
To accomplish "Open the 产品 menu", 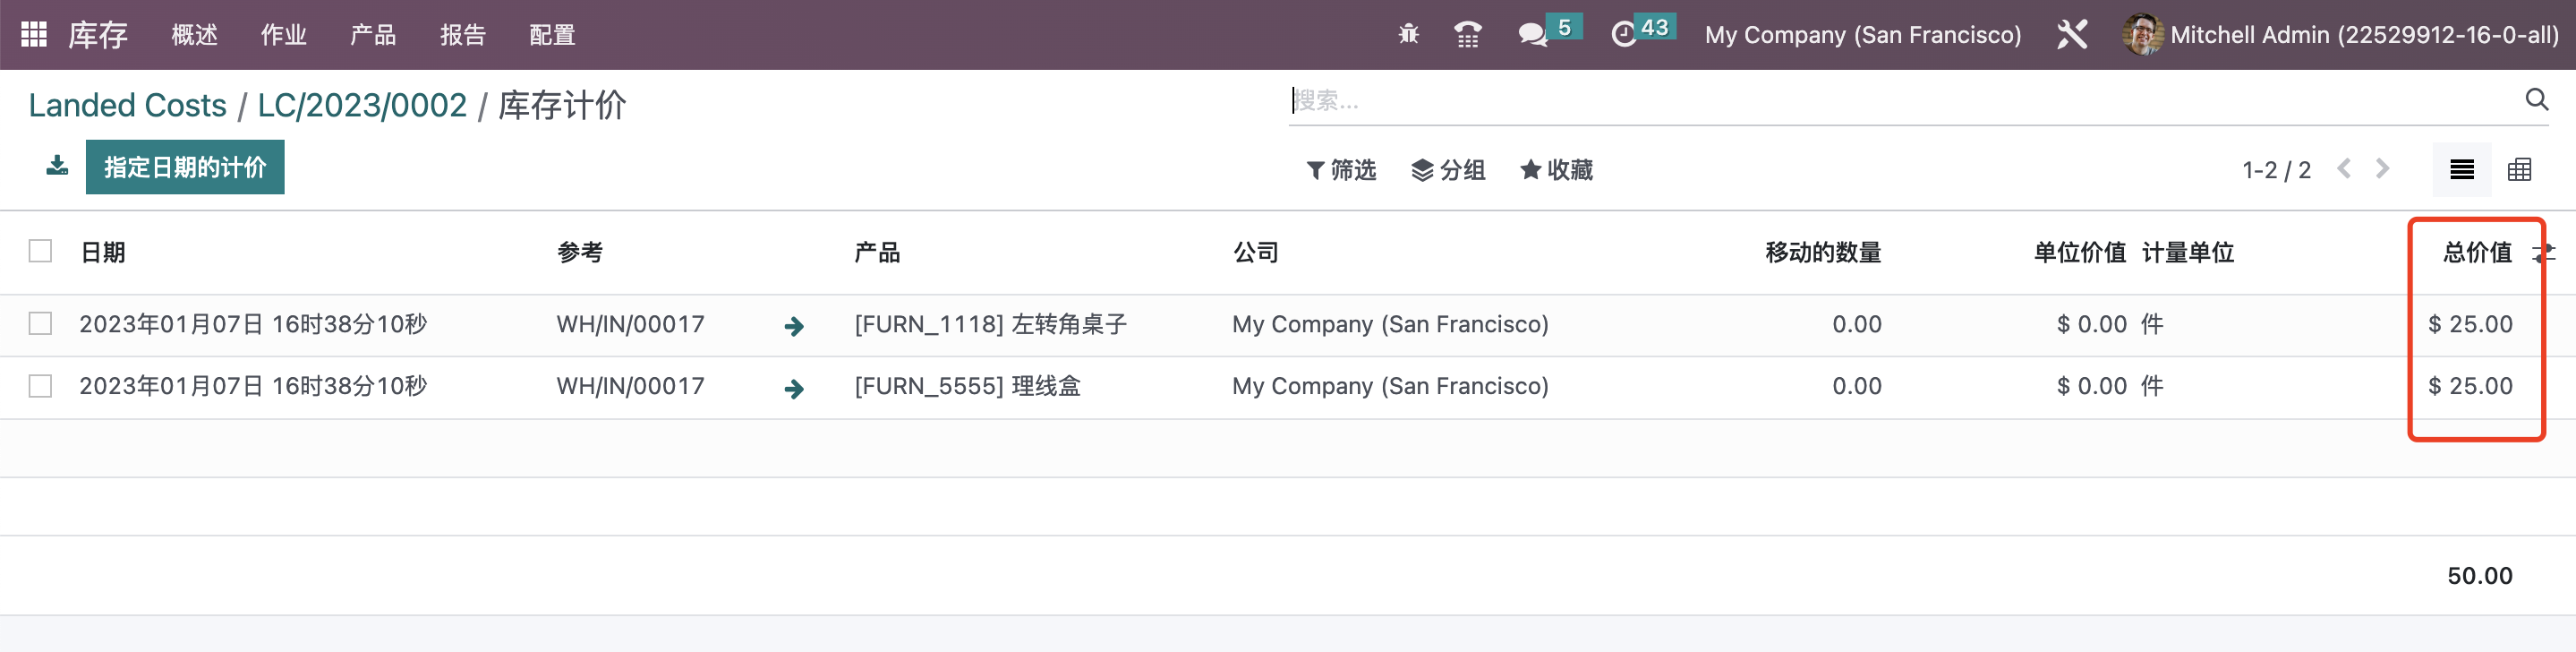I will tap(373, 35).
